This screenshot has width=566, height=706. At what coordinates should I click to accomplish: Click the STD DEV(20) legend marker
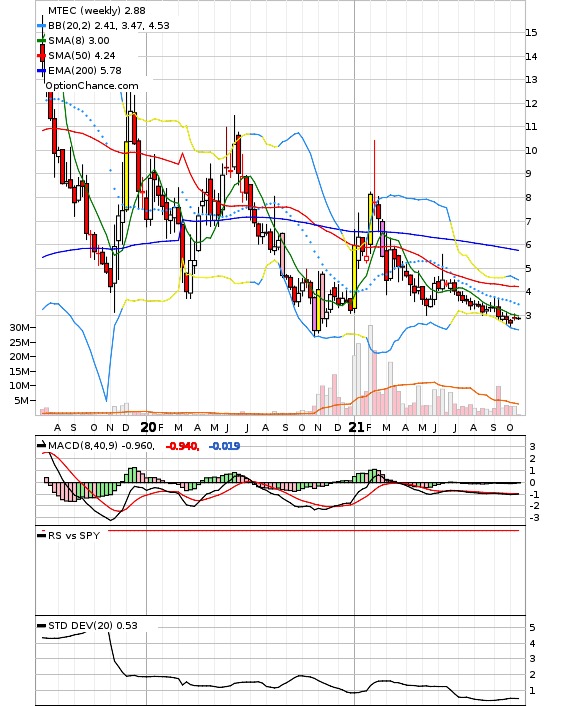(41, 625)
